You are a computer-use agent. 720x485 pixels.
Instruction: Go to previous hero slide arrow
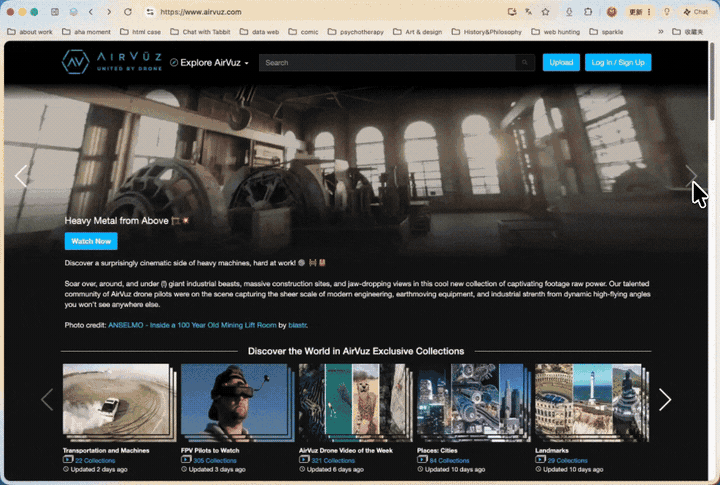click(21, 175)
